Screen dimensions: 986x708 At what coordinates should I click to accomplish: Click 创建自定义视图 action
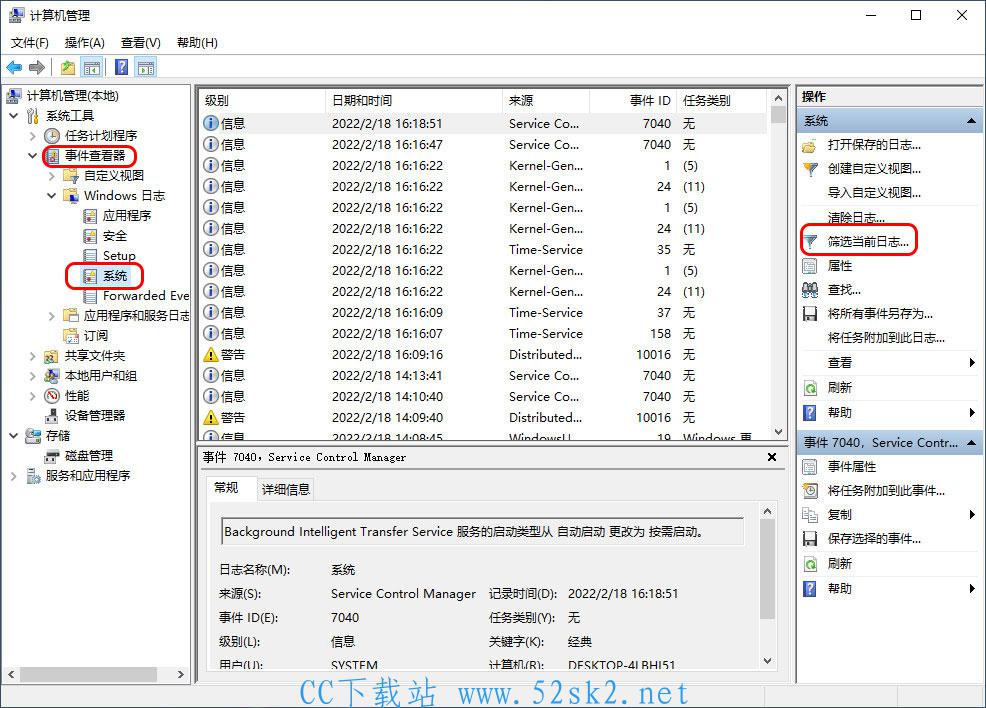tap(874, 169)
